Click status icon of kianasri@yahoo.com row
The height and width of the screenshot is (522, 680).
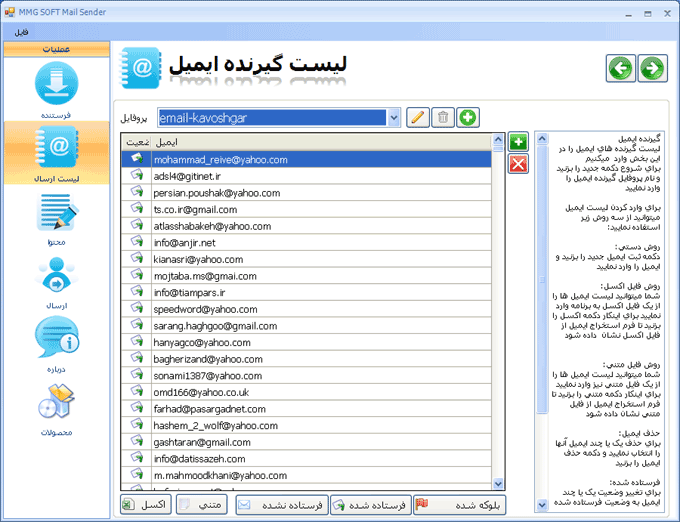(x=137, y=258)
